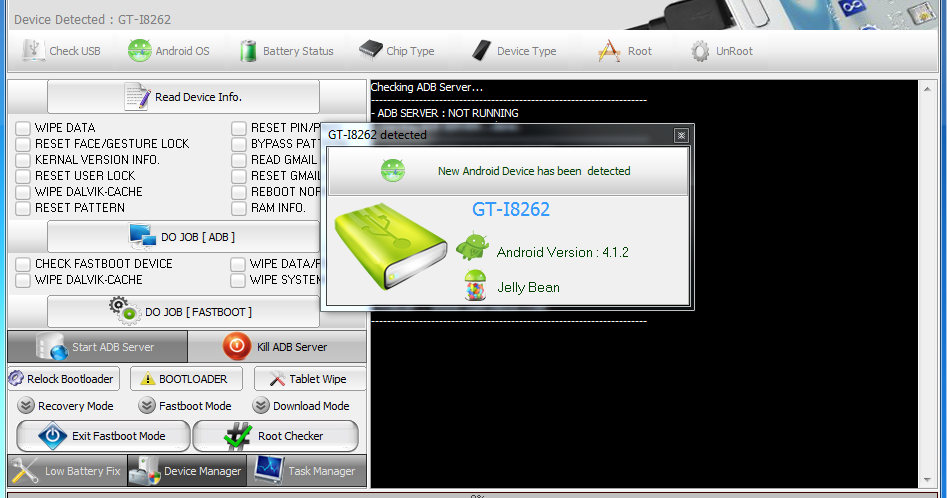The height and width of the screenshot is (498, 947).
Task: Tick the RESET PATTERN checkbox
Action: 23,208
